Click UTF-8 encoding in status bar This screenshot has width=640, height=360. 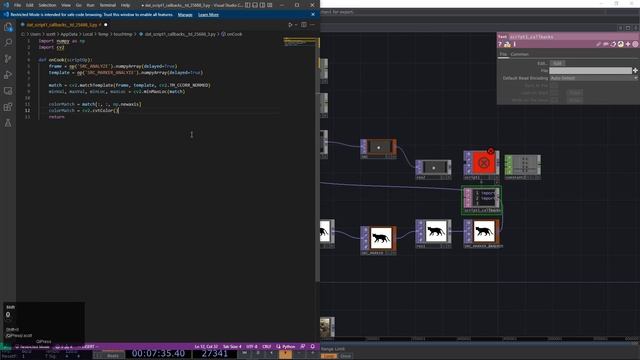pyautogui.click(x=252, y=347)
